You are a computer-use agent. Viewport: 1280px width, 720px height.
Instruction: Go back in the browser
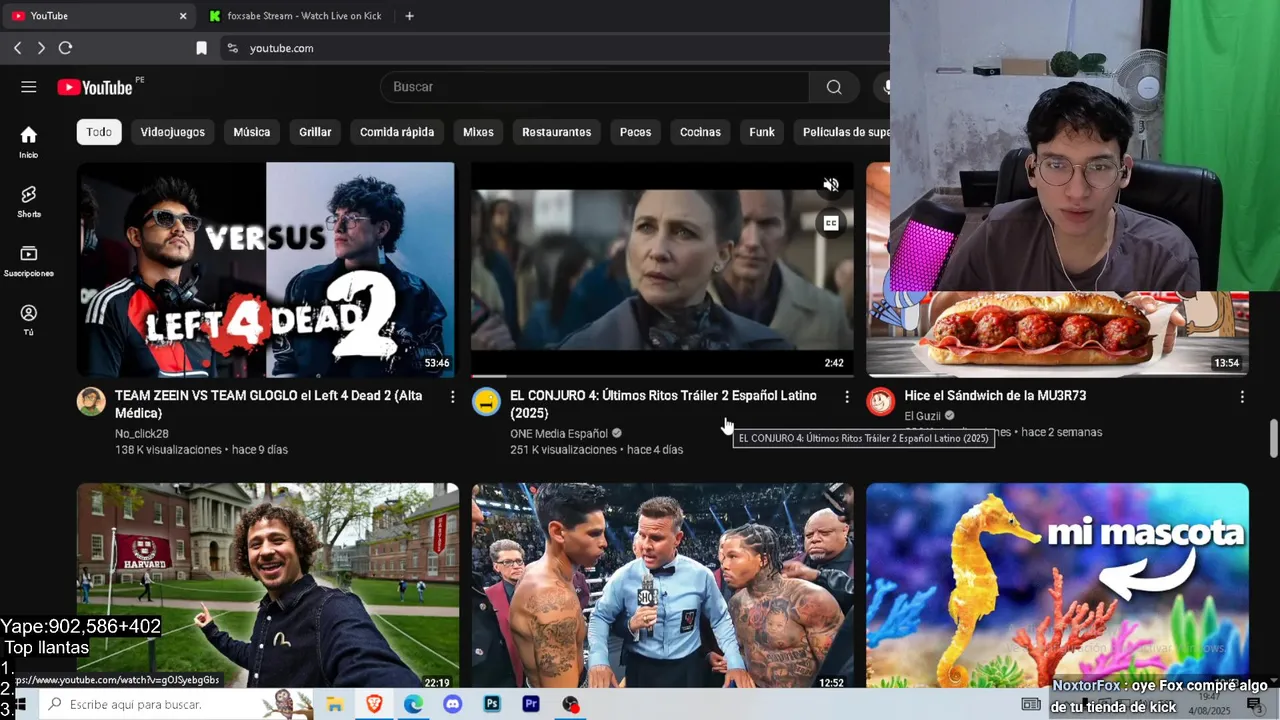pos(17,48)
